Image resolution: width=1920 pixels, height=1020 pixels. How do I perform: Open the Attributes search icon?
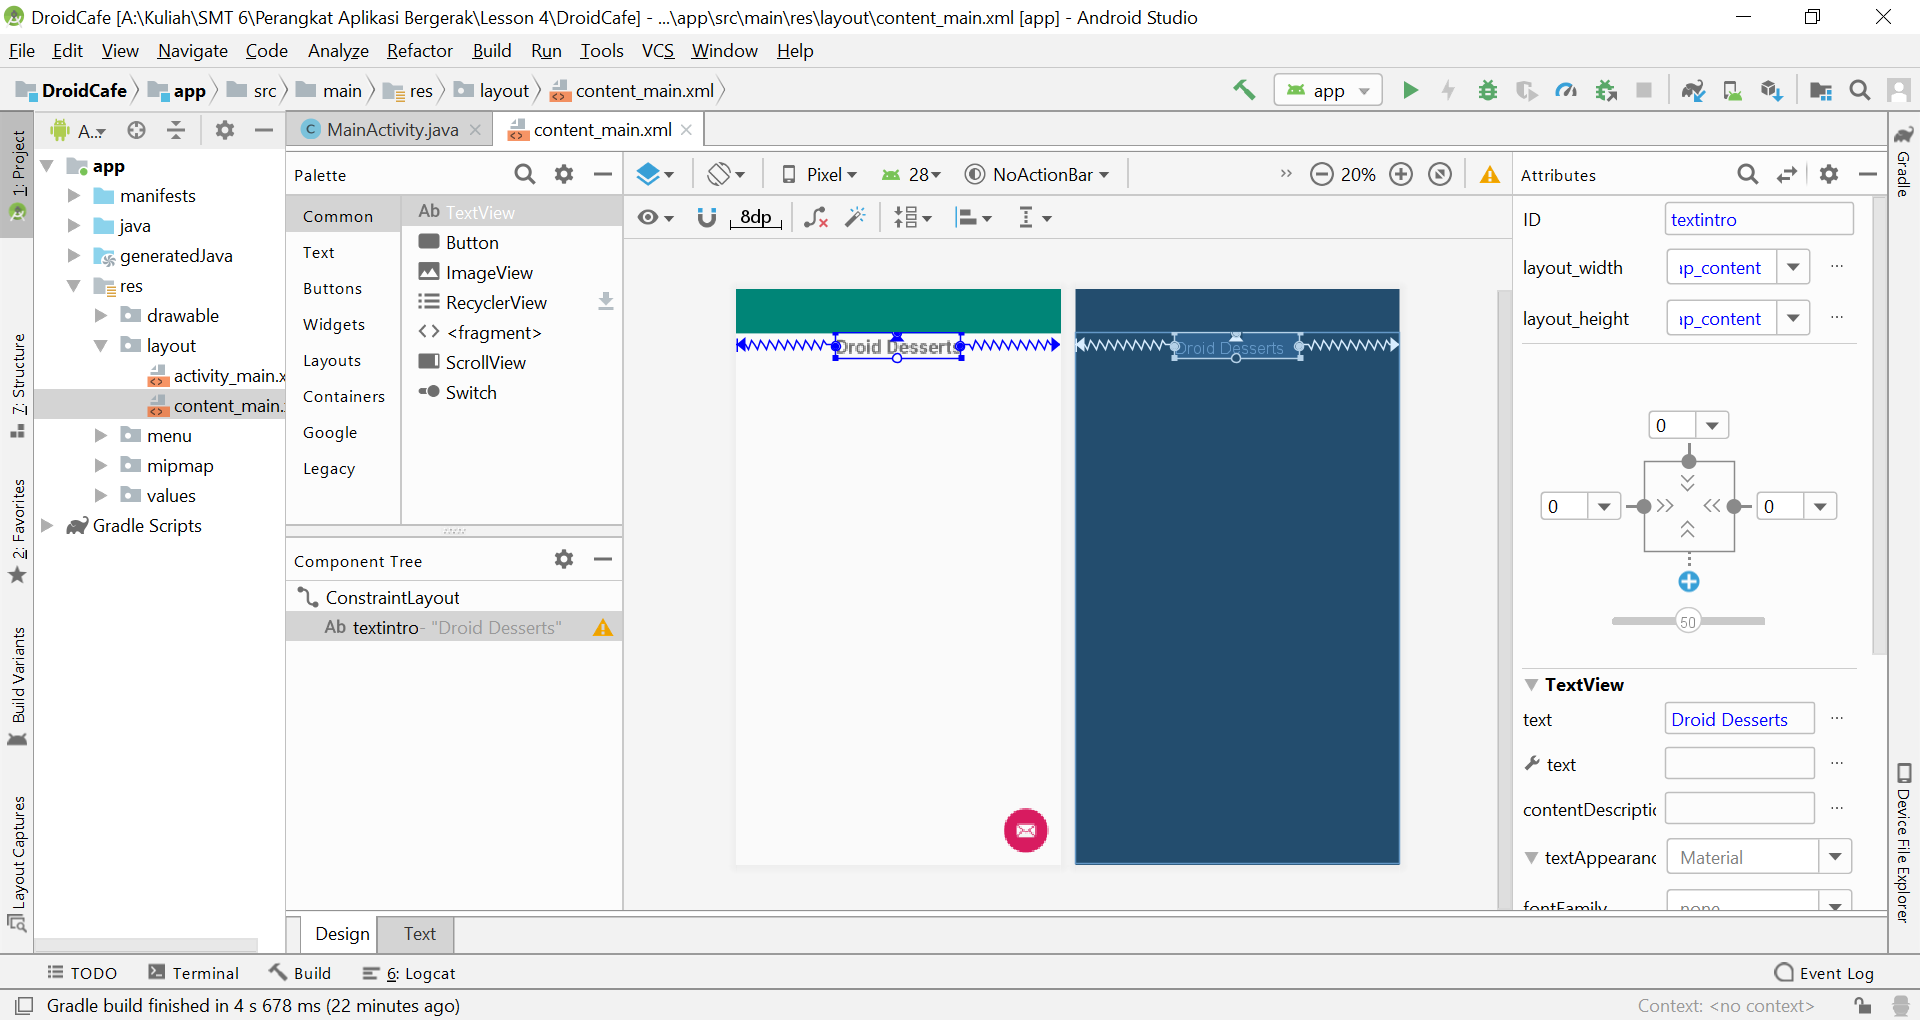[1749, 175]
